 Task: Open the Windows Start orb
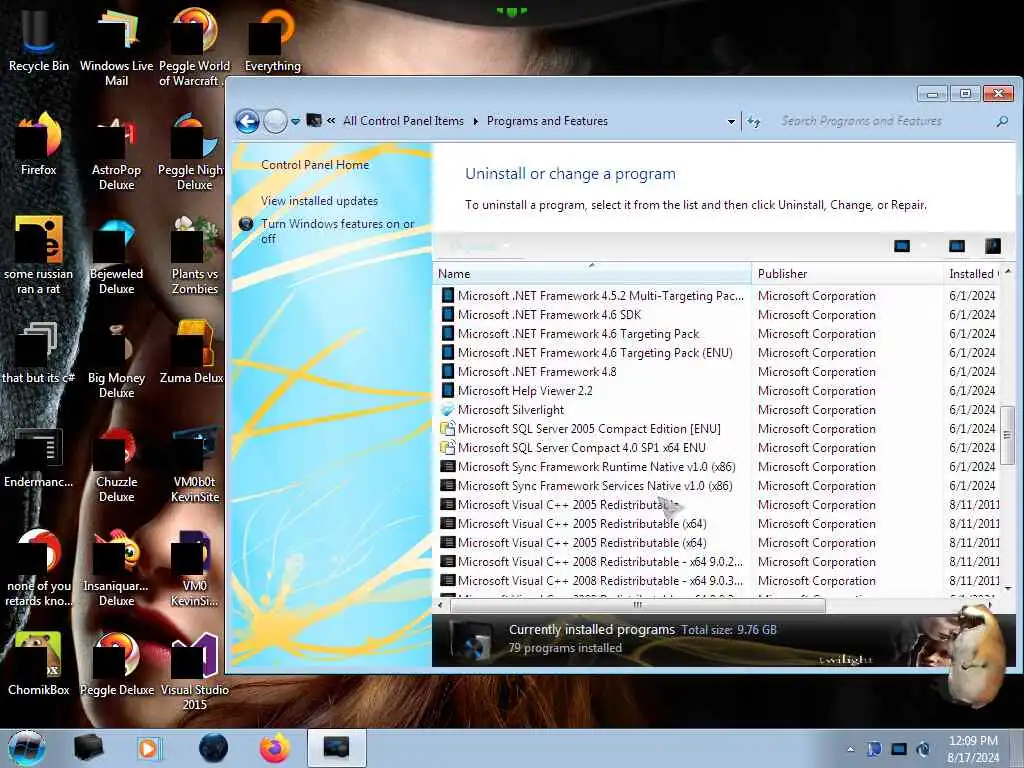click(27, 748)
